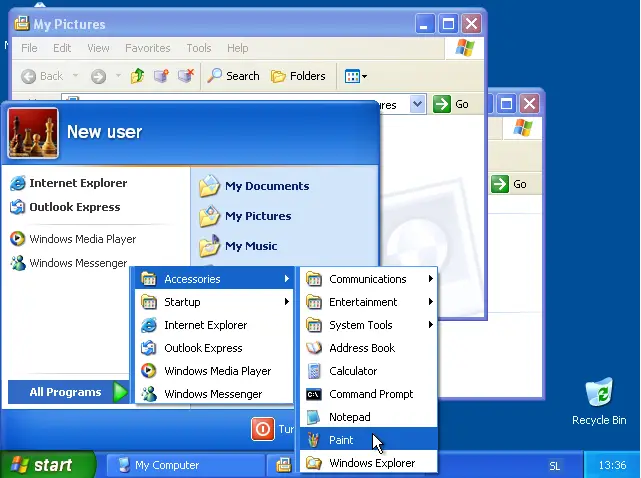Open the Forward history dropdown arrow
Image resolution: width=641 pixels, height=478 pixels.
(x=118, y=76)
